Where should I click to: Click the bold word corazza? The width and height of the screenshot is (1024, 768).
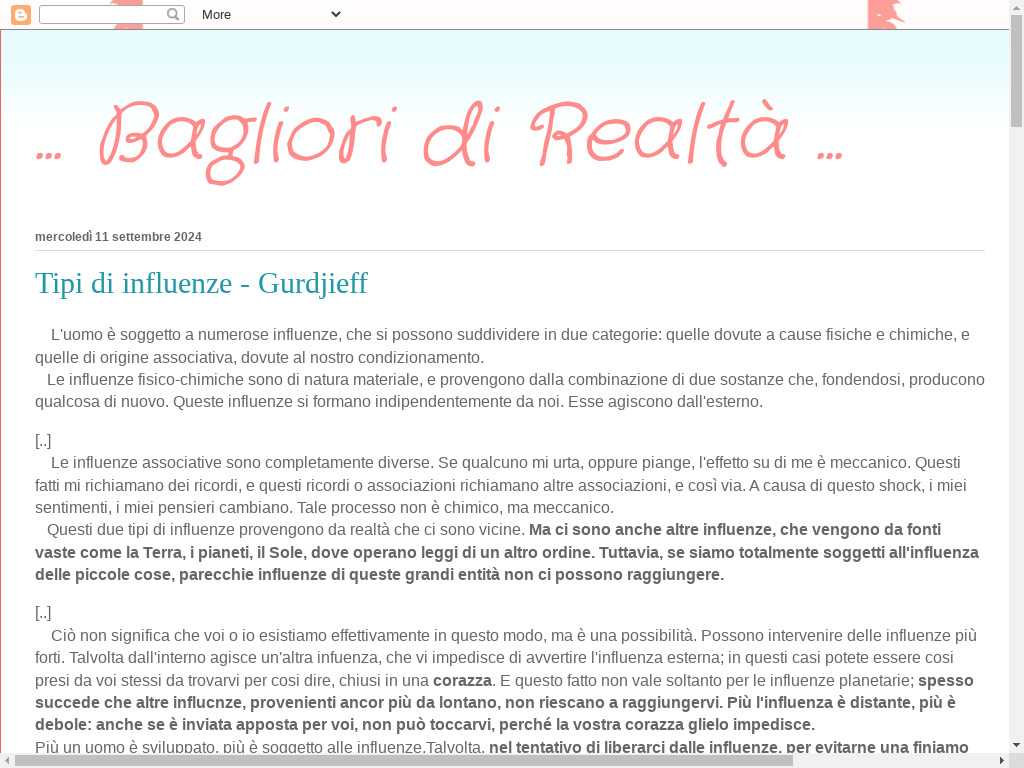(x=462, y=680)
